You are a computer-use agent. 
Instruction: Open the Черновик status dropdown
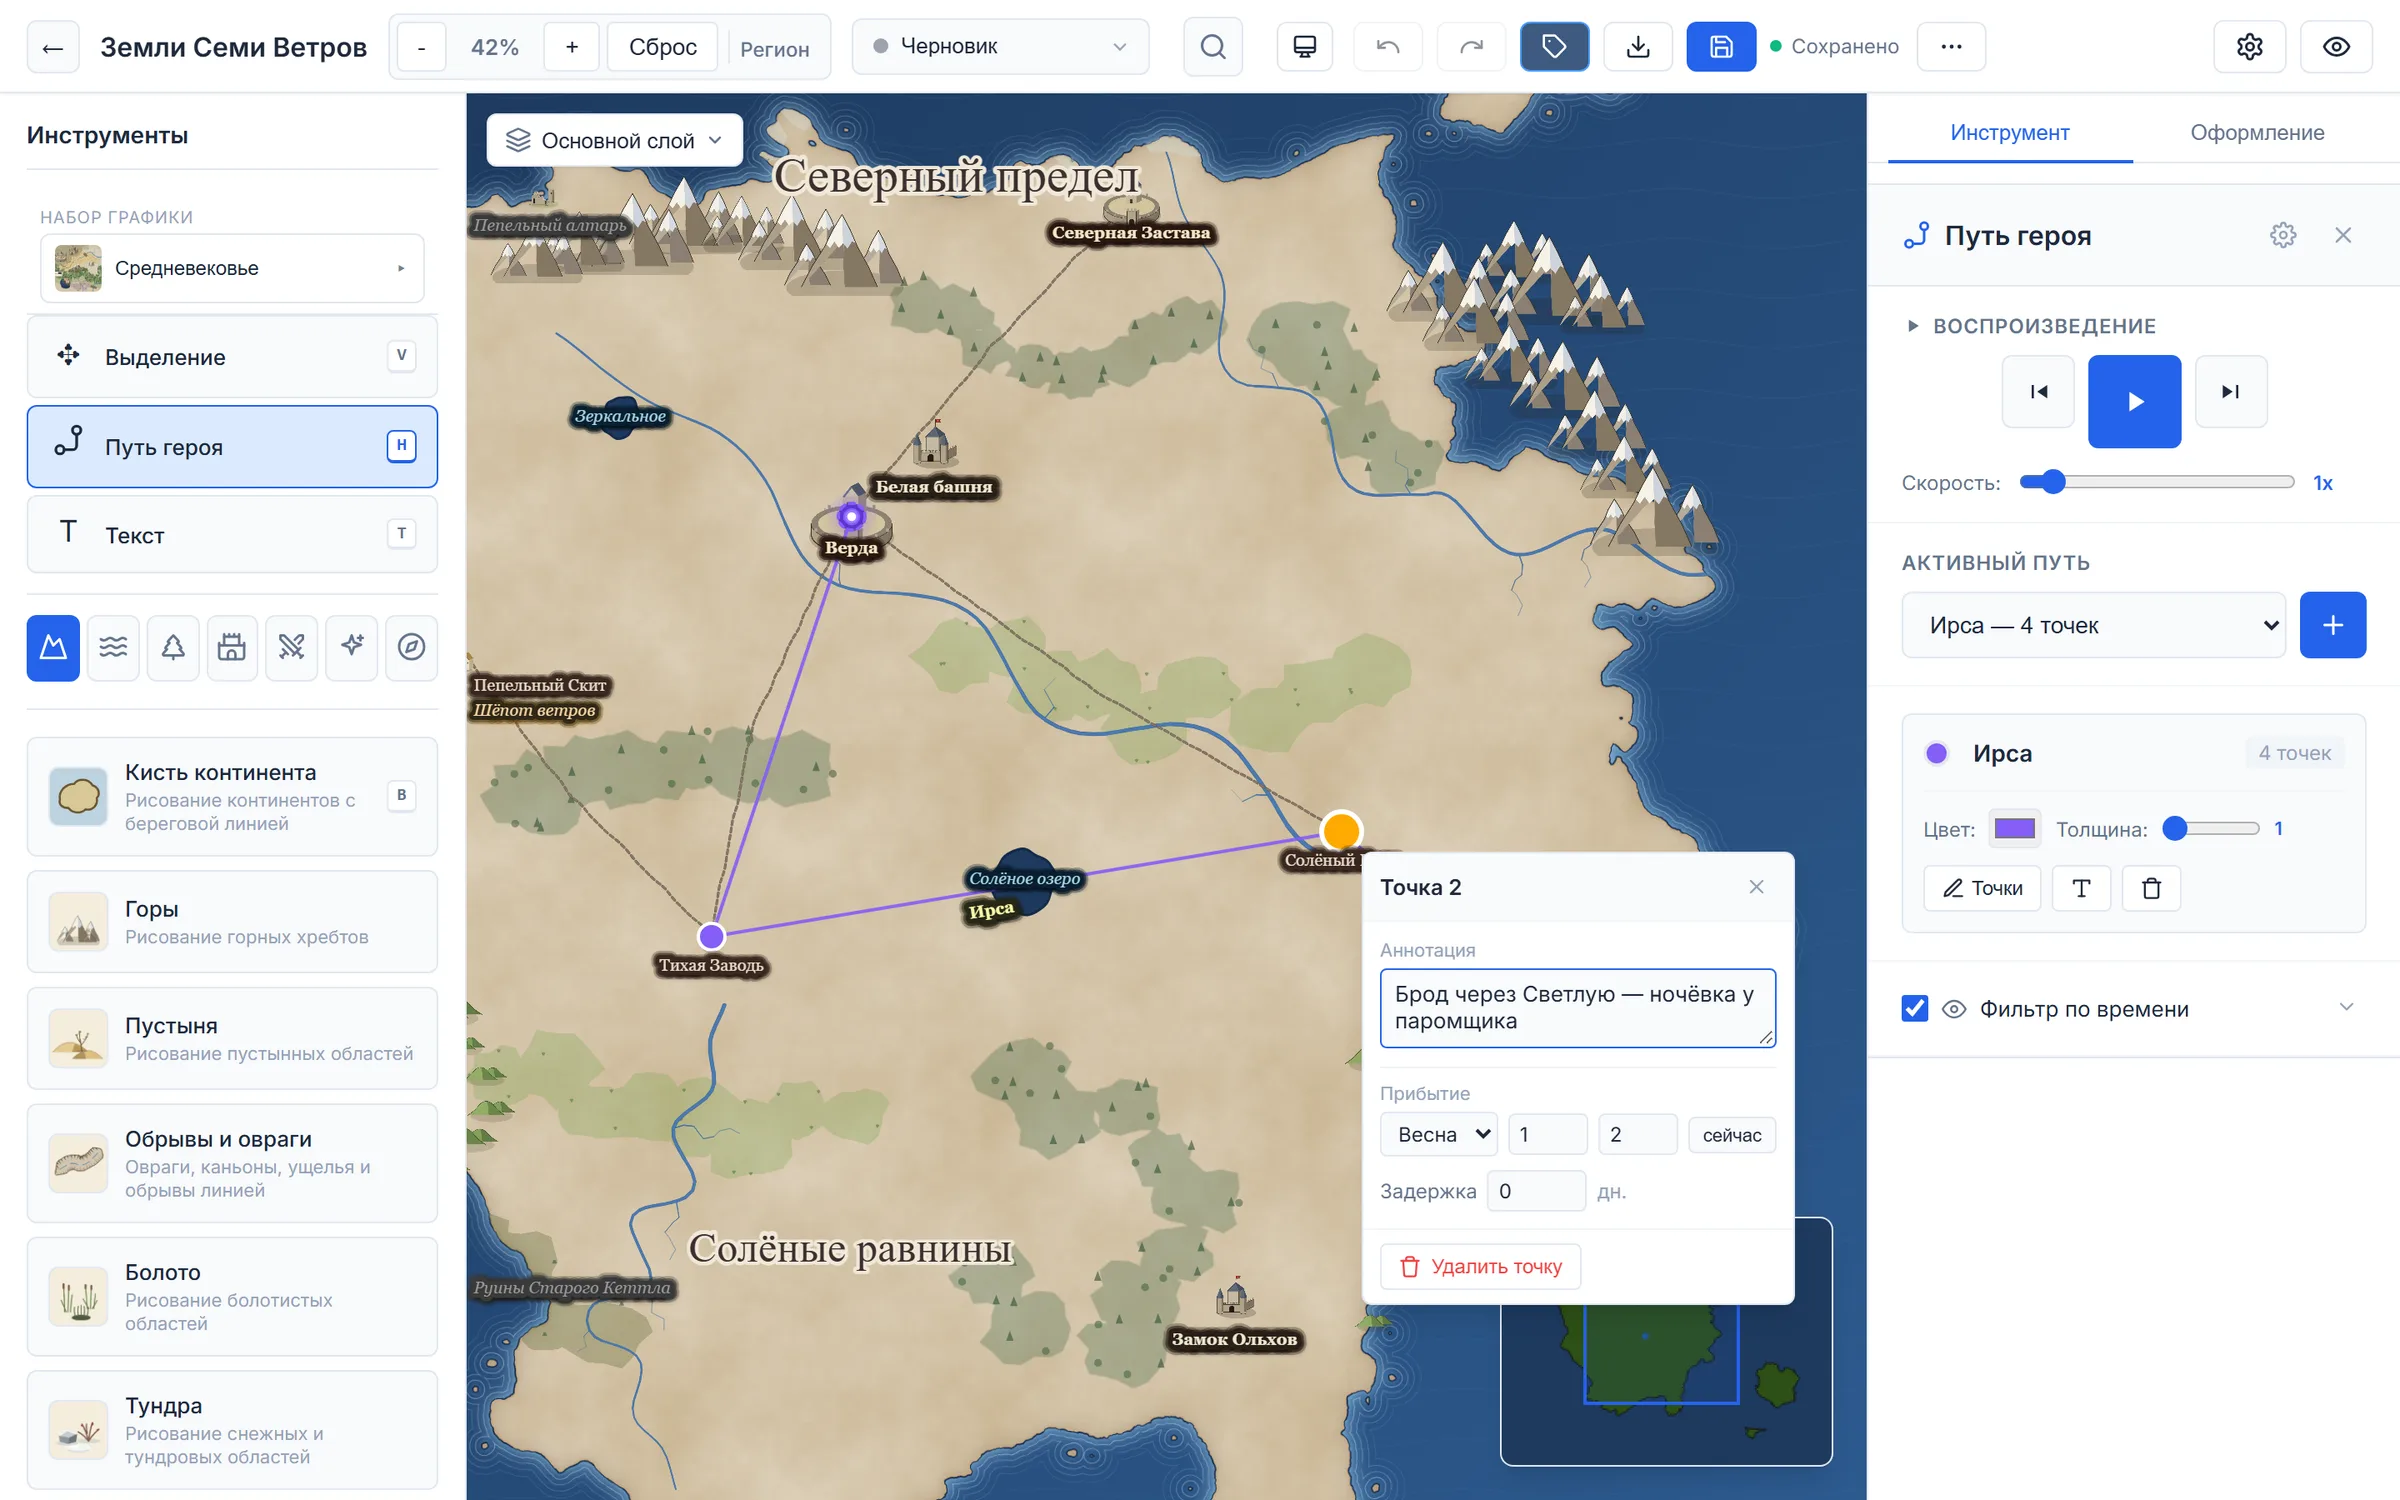coord(1000,47)
